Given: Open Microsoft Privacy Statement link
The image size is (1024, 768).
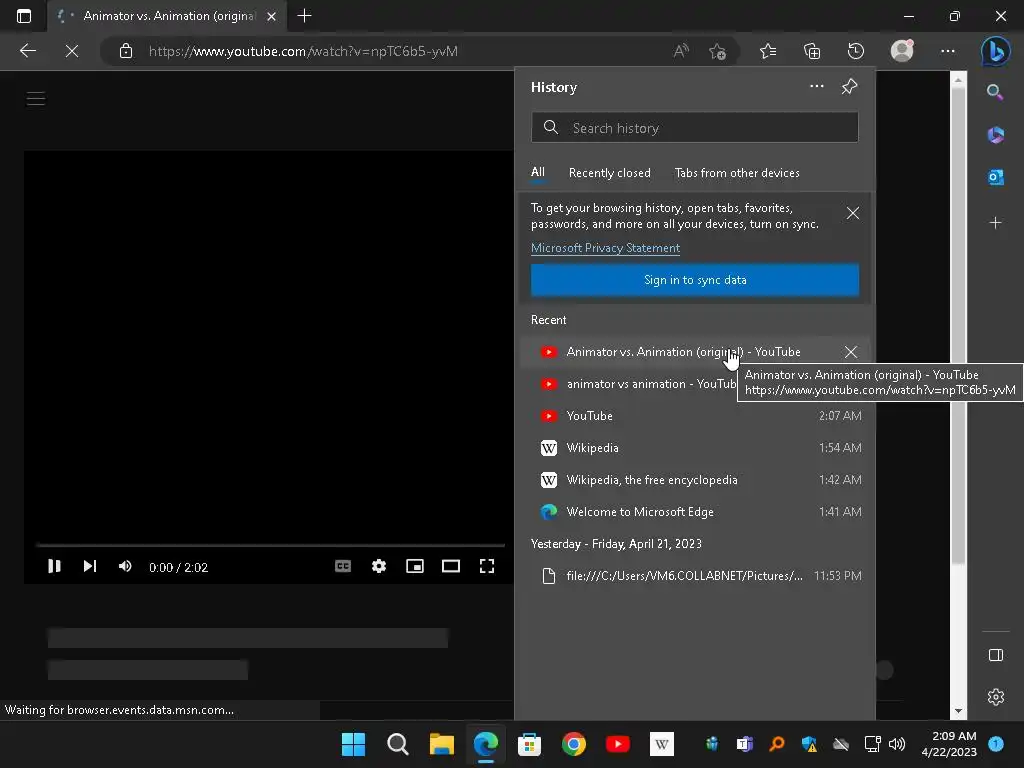Looking at the screenshot, I should [x=605, y=248].
